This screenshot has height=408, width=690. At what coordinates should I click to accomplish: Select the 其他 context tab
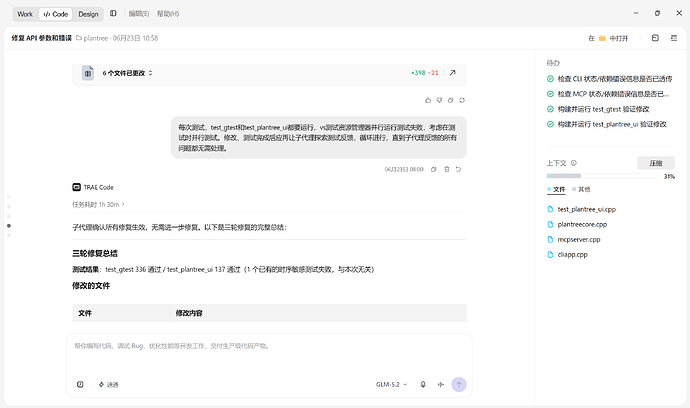pyautogui.click(x=581, y=190)
